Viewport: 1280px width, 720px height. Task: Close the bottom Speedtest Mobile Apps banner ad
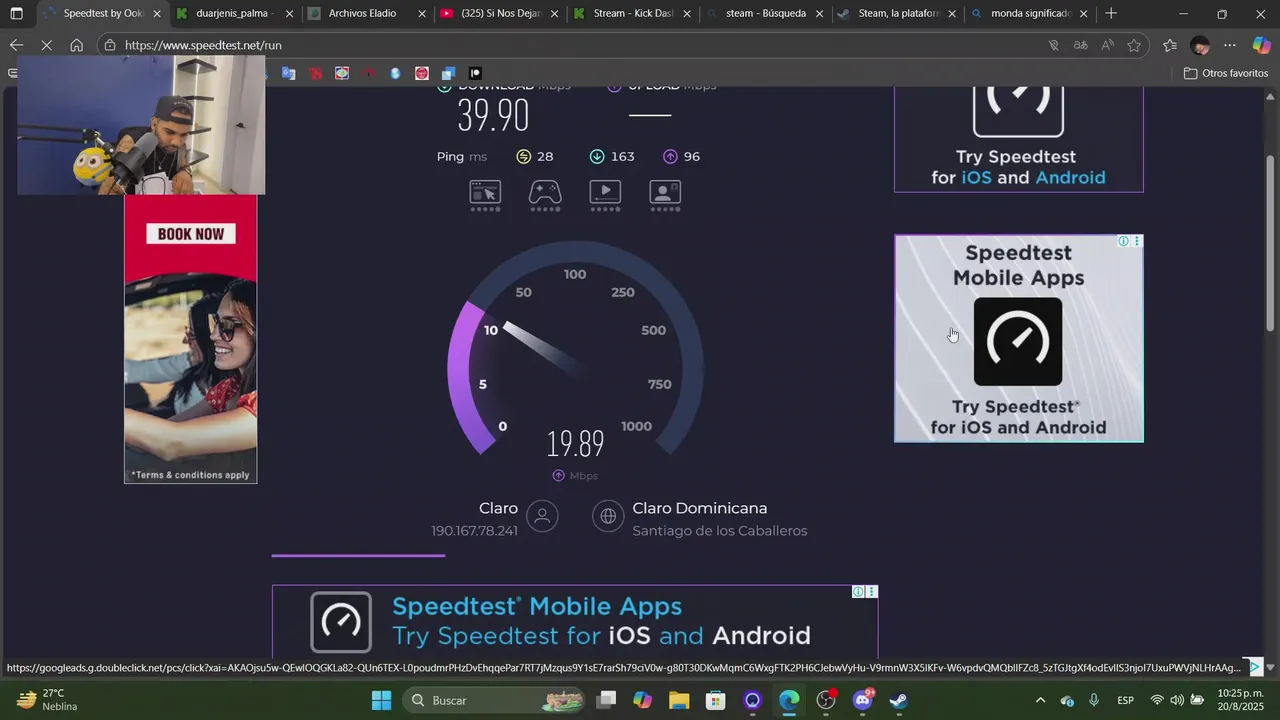click(x=871, y=592)
